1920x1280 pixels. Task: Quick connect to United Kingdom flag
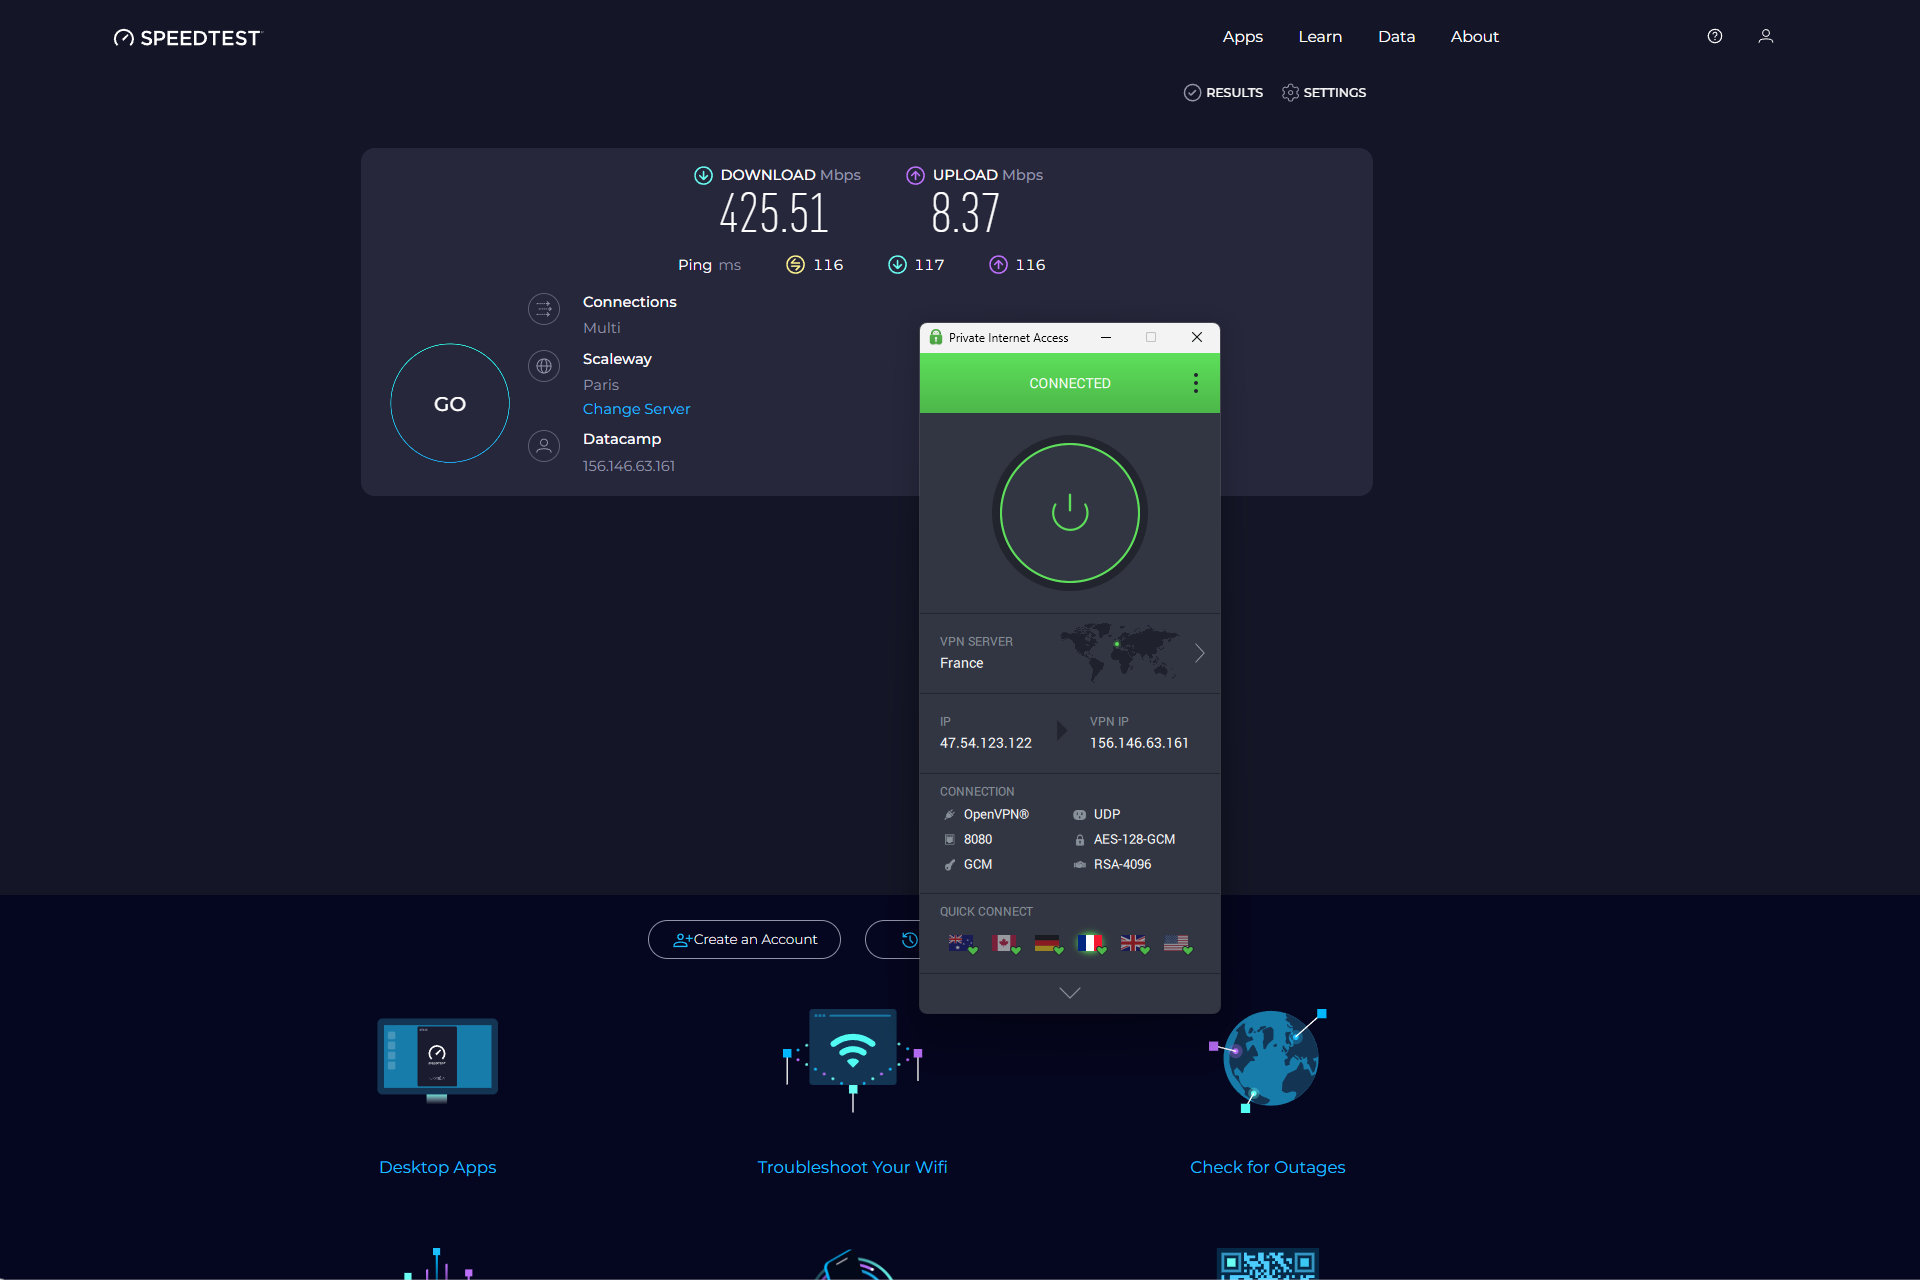coord(1133,943)
